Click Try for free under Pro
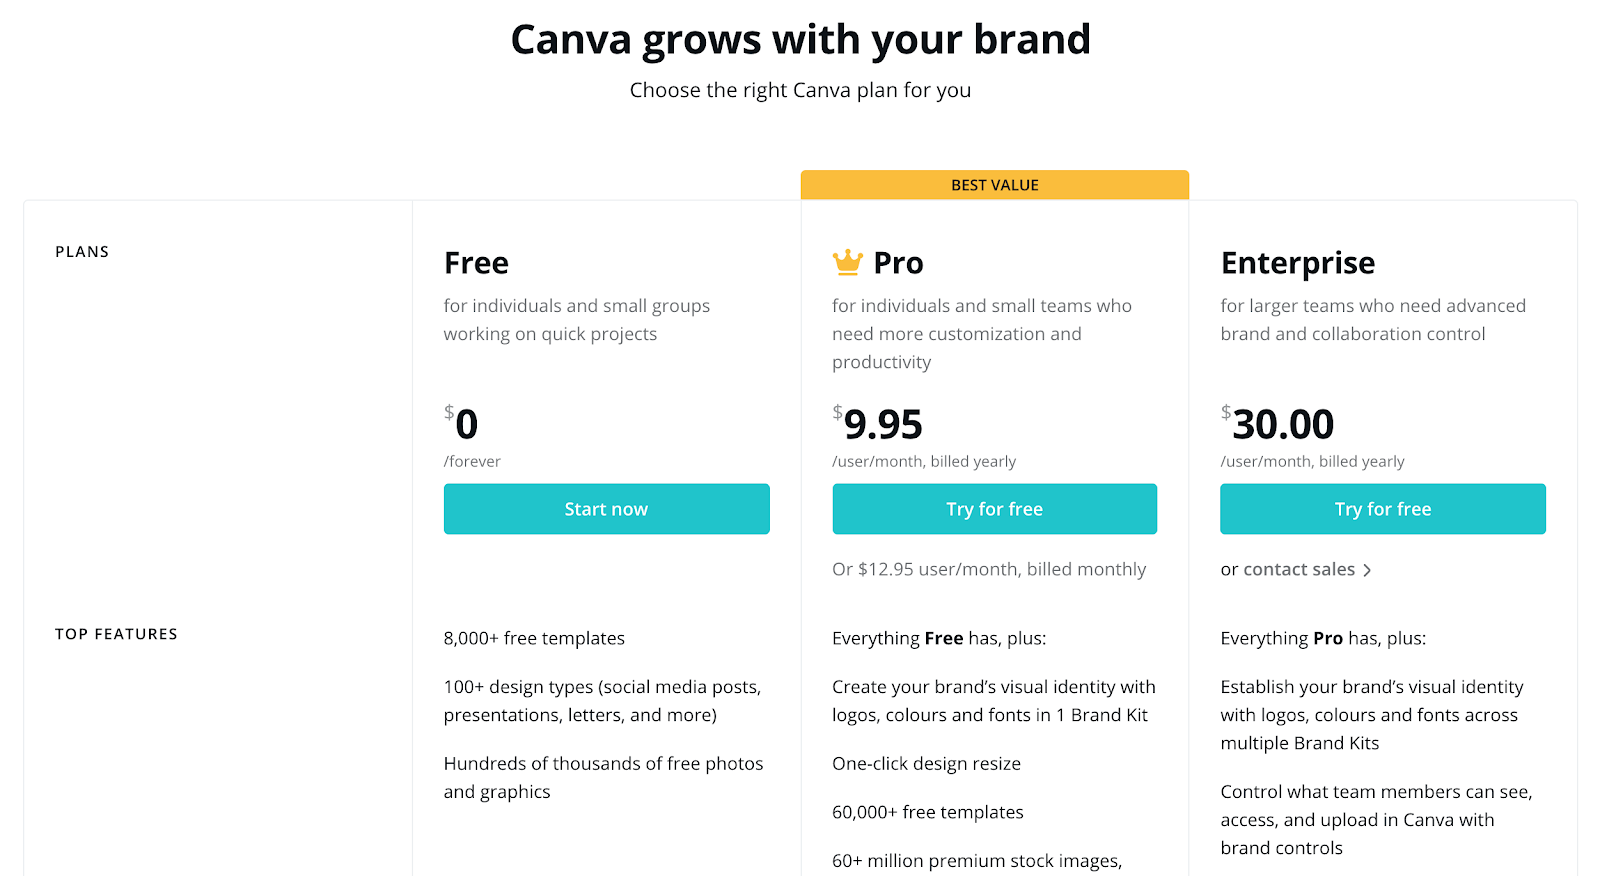The height and width of the screenshot is (876, 1600). (994, 509)
